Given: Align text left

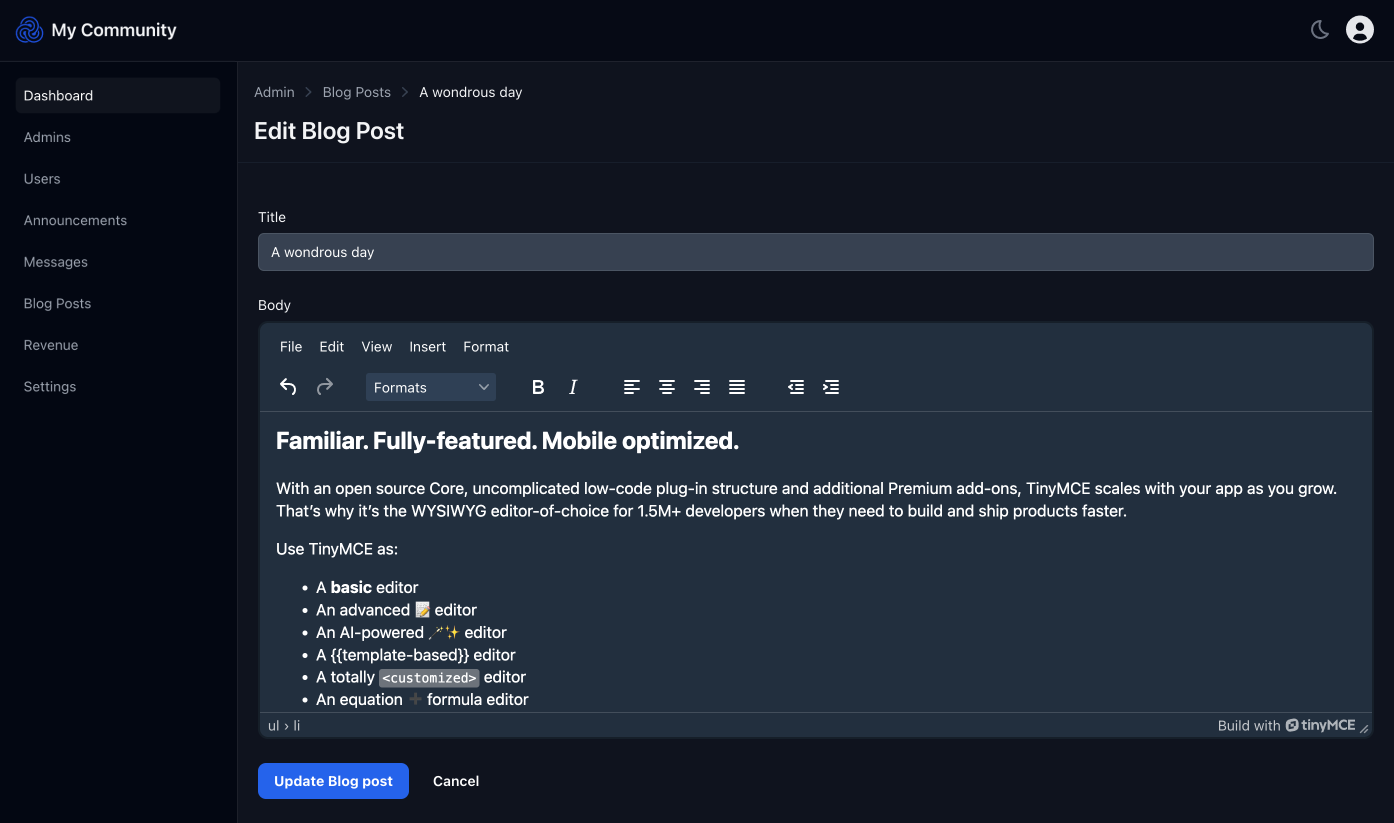Looking at the screenshot, I should [632, 387].
